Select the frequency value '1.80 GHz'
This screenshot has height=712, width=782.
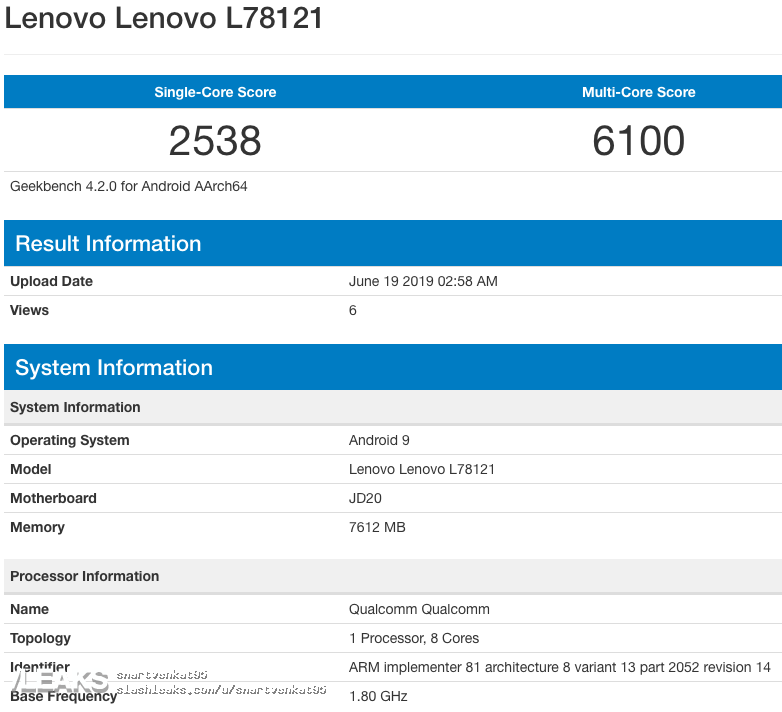pyautogui.click(x=378, y=696)
